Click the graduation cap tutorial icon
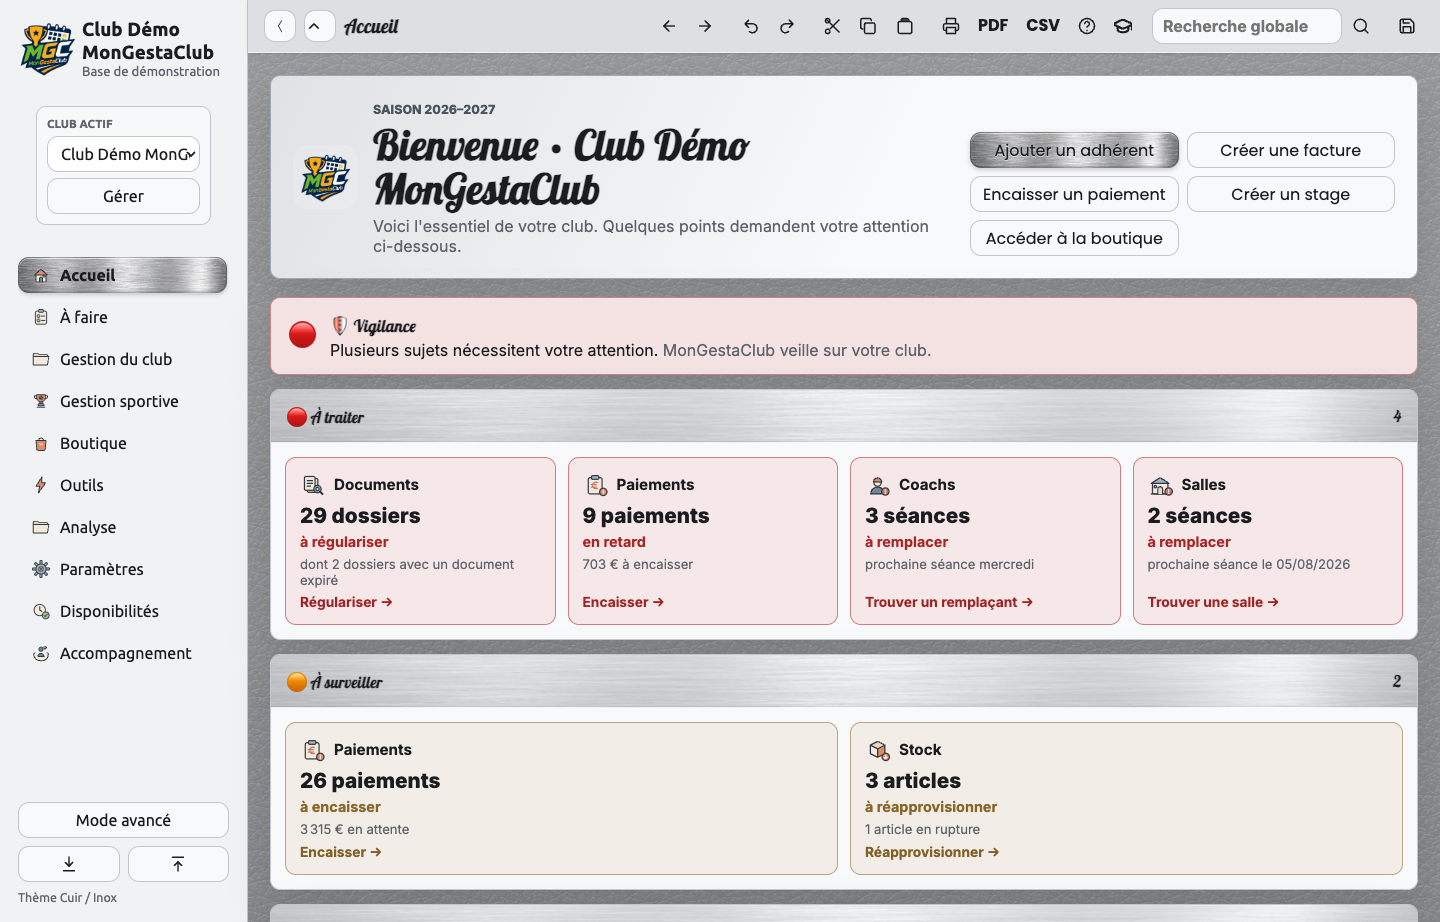This screenshot has width=1440, height=922. (x=1123, y=26)
